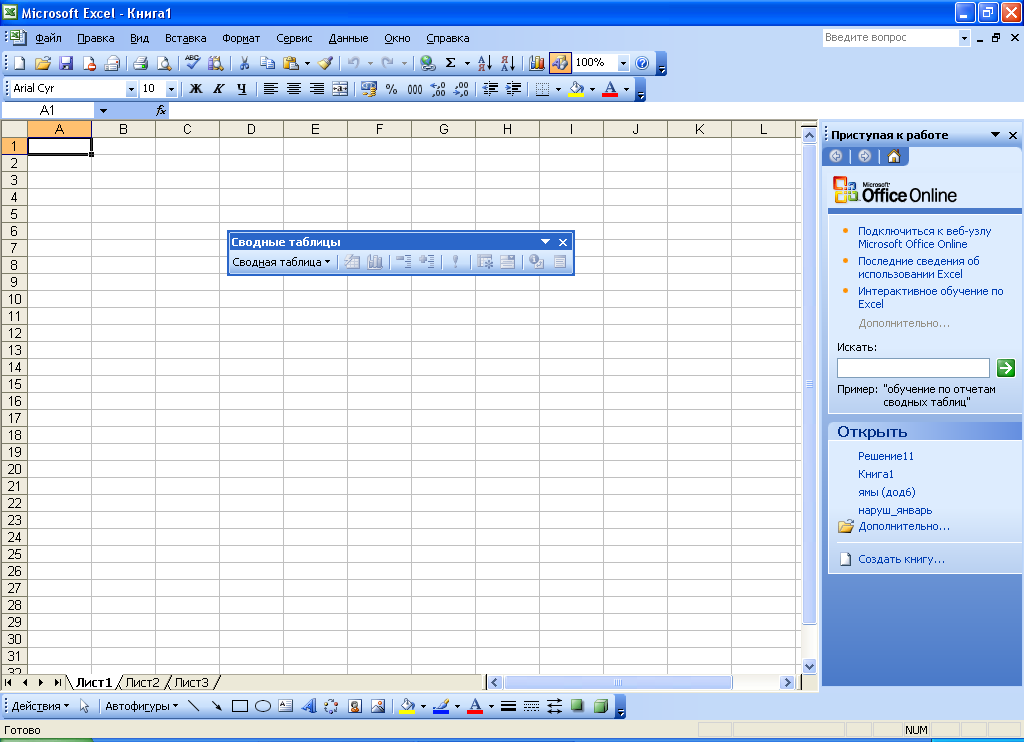Launch the Chart Wizard icon
Image resolution: width=1024 pixels, height=742 pixels.
pyautogui.click(x=537, y=63)
